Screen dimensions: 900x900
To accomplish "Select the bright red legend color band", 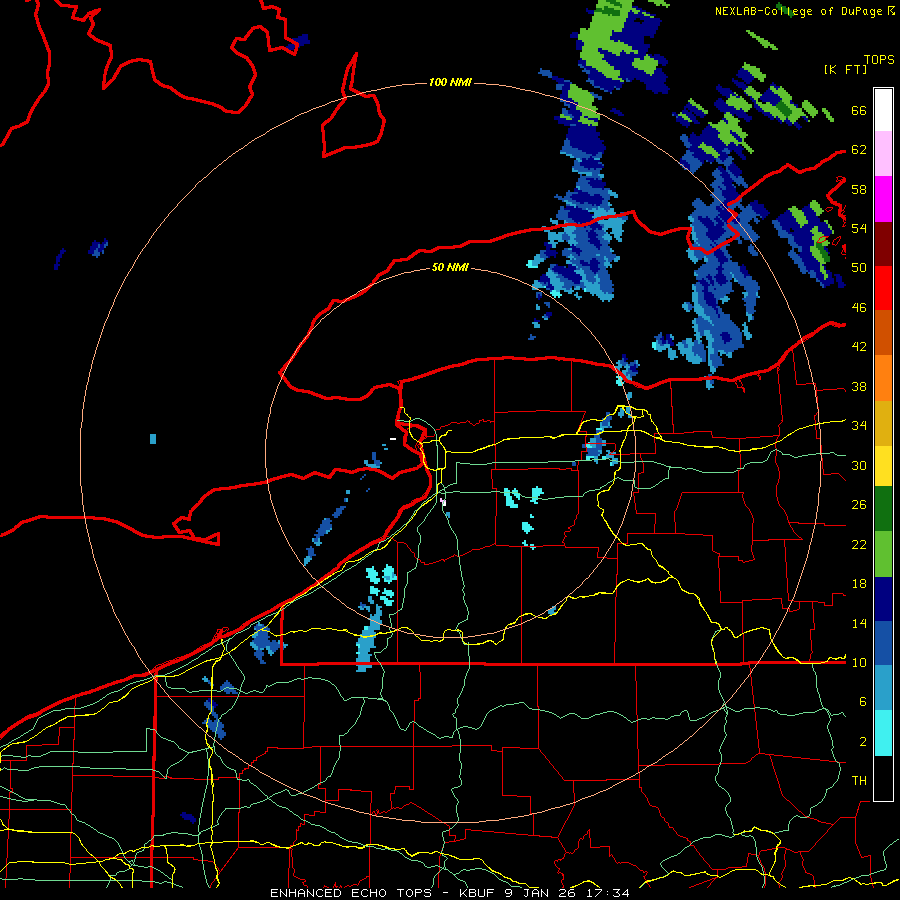I will click(x=883, y=288).
